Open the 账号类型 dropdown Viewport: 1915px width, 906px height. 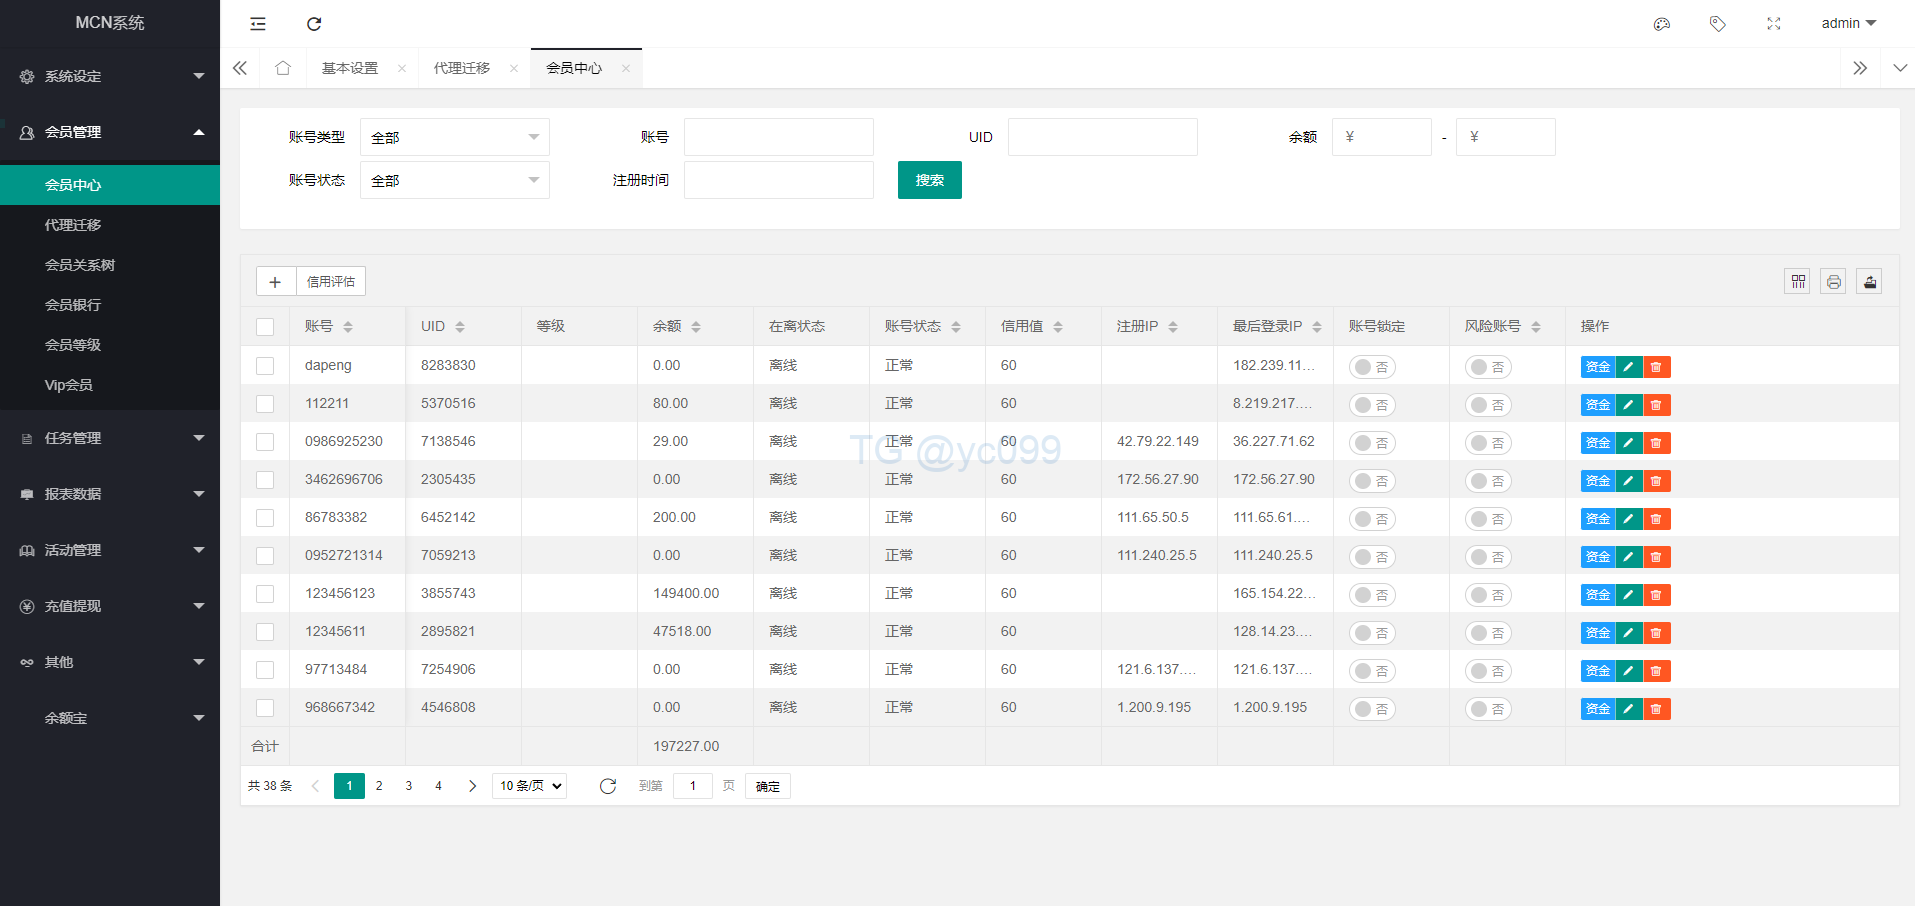[454, 137]
